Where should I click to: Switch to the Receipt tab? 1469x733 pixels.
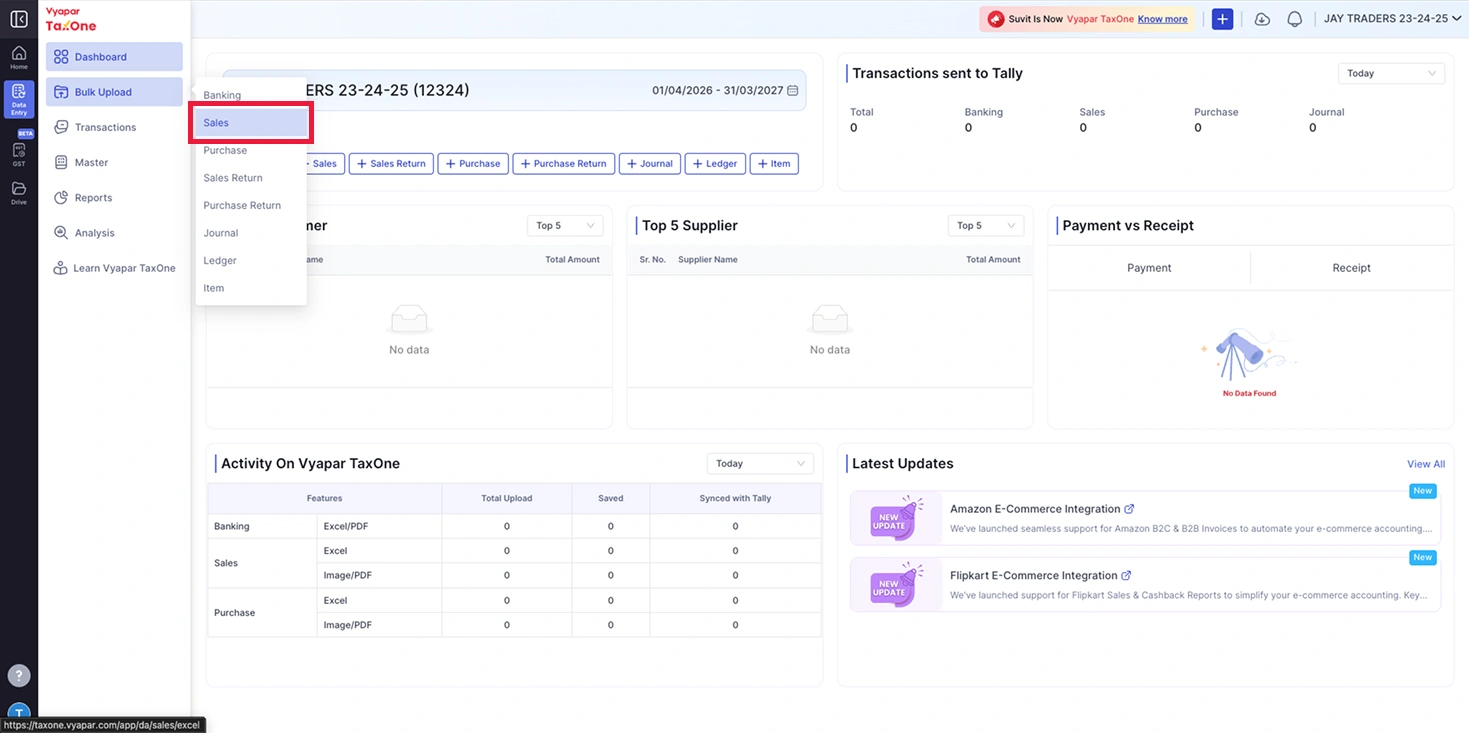1351,268
